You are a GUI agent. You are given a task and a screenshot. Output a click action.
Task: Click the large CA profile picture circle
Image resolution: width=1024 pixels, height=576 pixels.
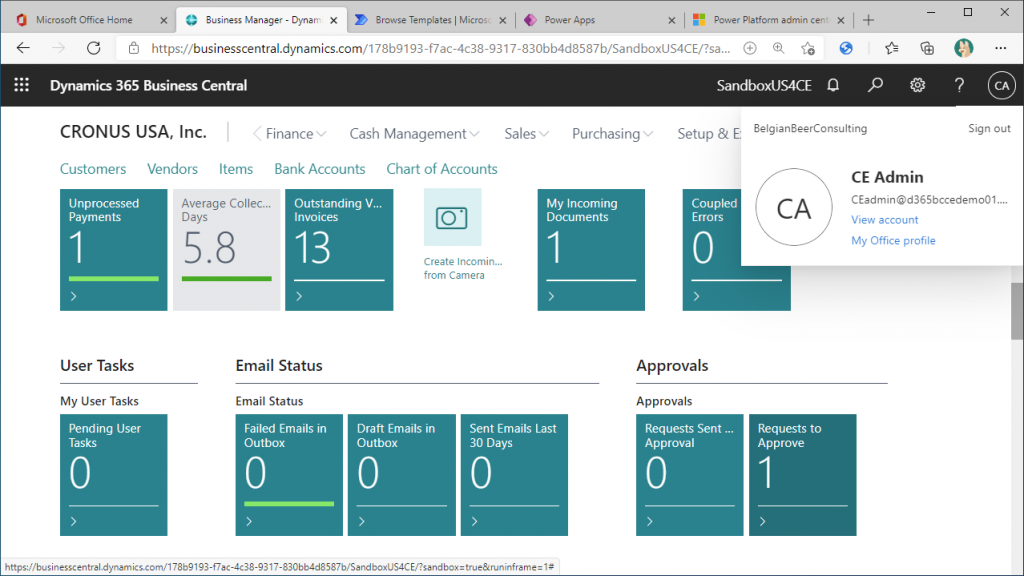[x=793, y=207]
